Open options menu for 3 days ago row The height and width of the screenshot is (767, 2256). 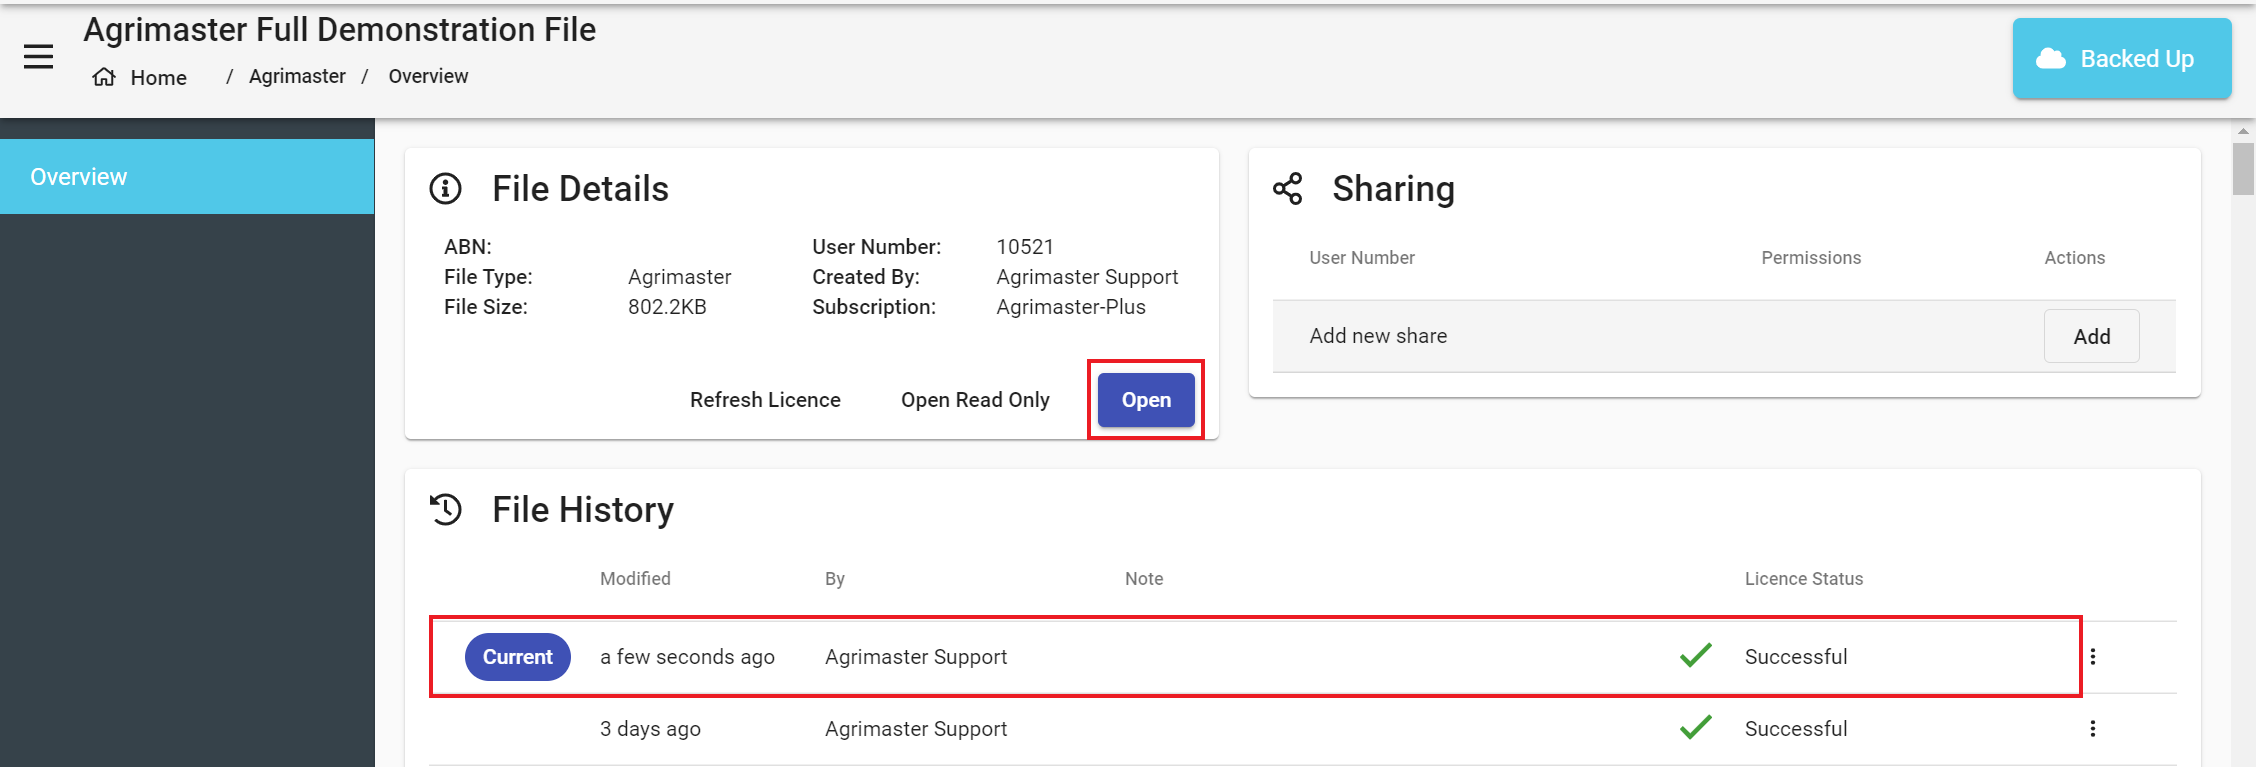tap(2092, 729)
